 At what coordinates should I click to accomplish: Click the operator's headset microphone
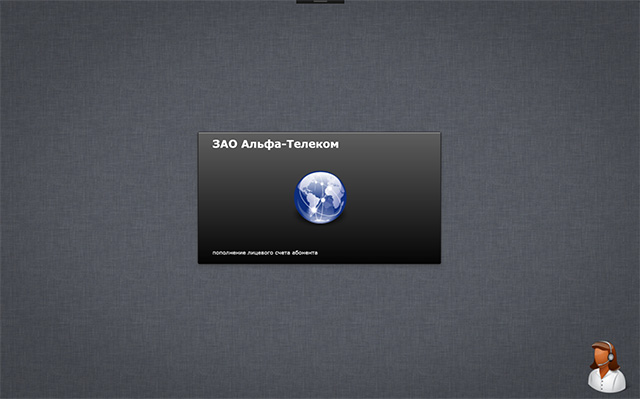(x=603, y=362)
